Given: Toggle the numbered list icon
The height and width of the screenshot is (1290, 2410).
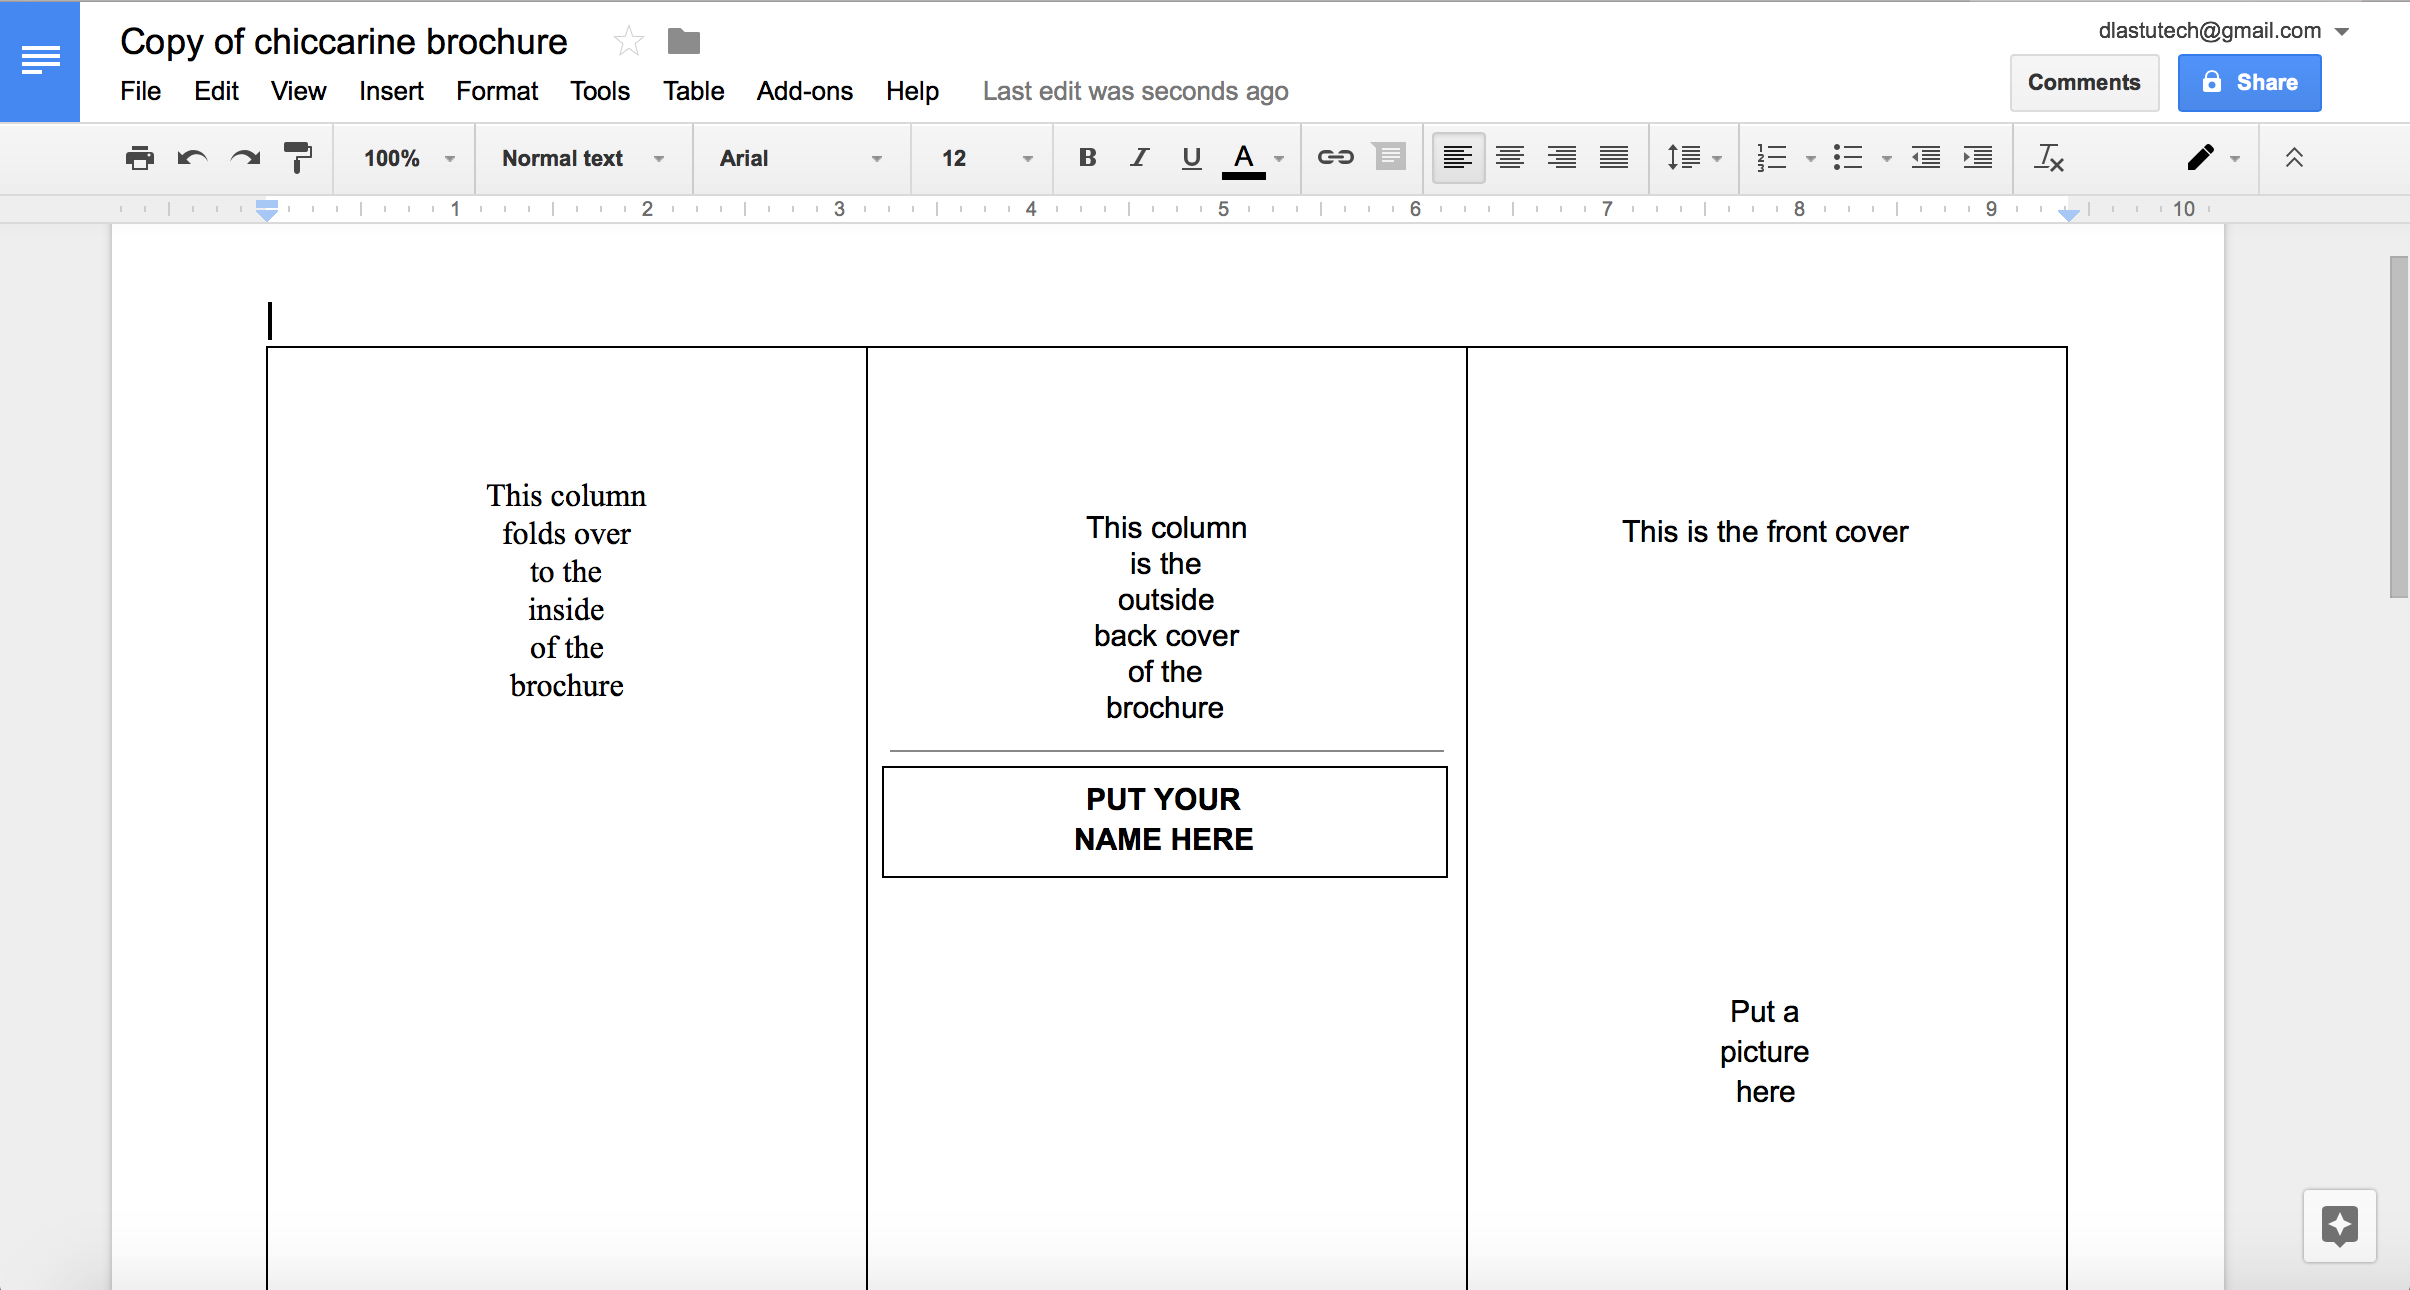Looking at the screenshot, I should tap(1771, 158).
